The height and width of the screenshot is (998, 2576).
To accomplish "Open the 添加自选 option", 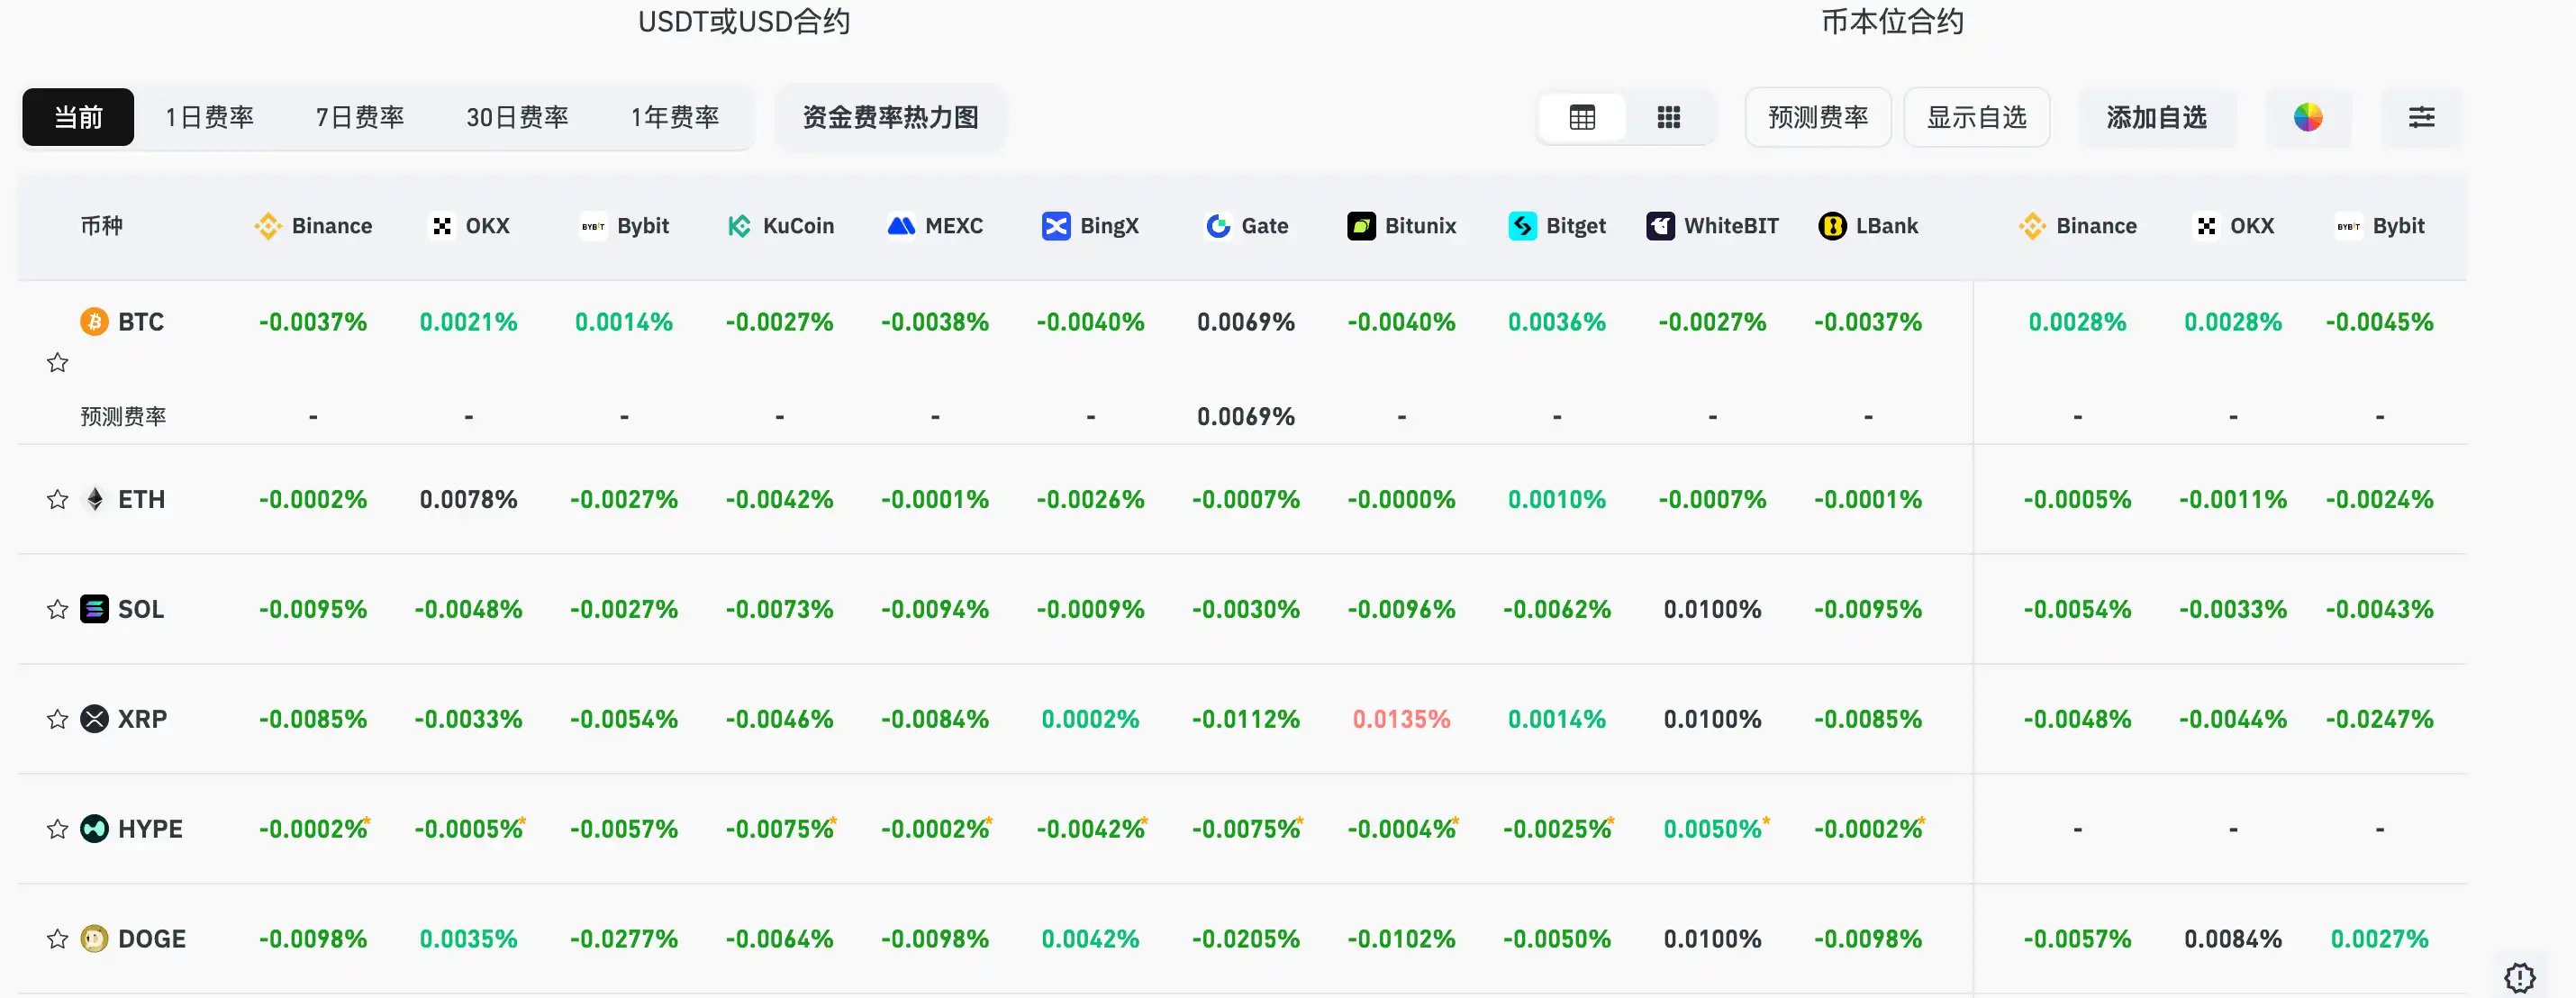I will (x=2156, y=117).
